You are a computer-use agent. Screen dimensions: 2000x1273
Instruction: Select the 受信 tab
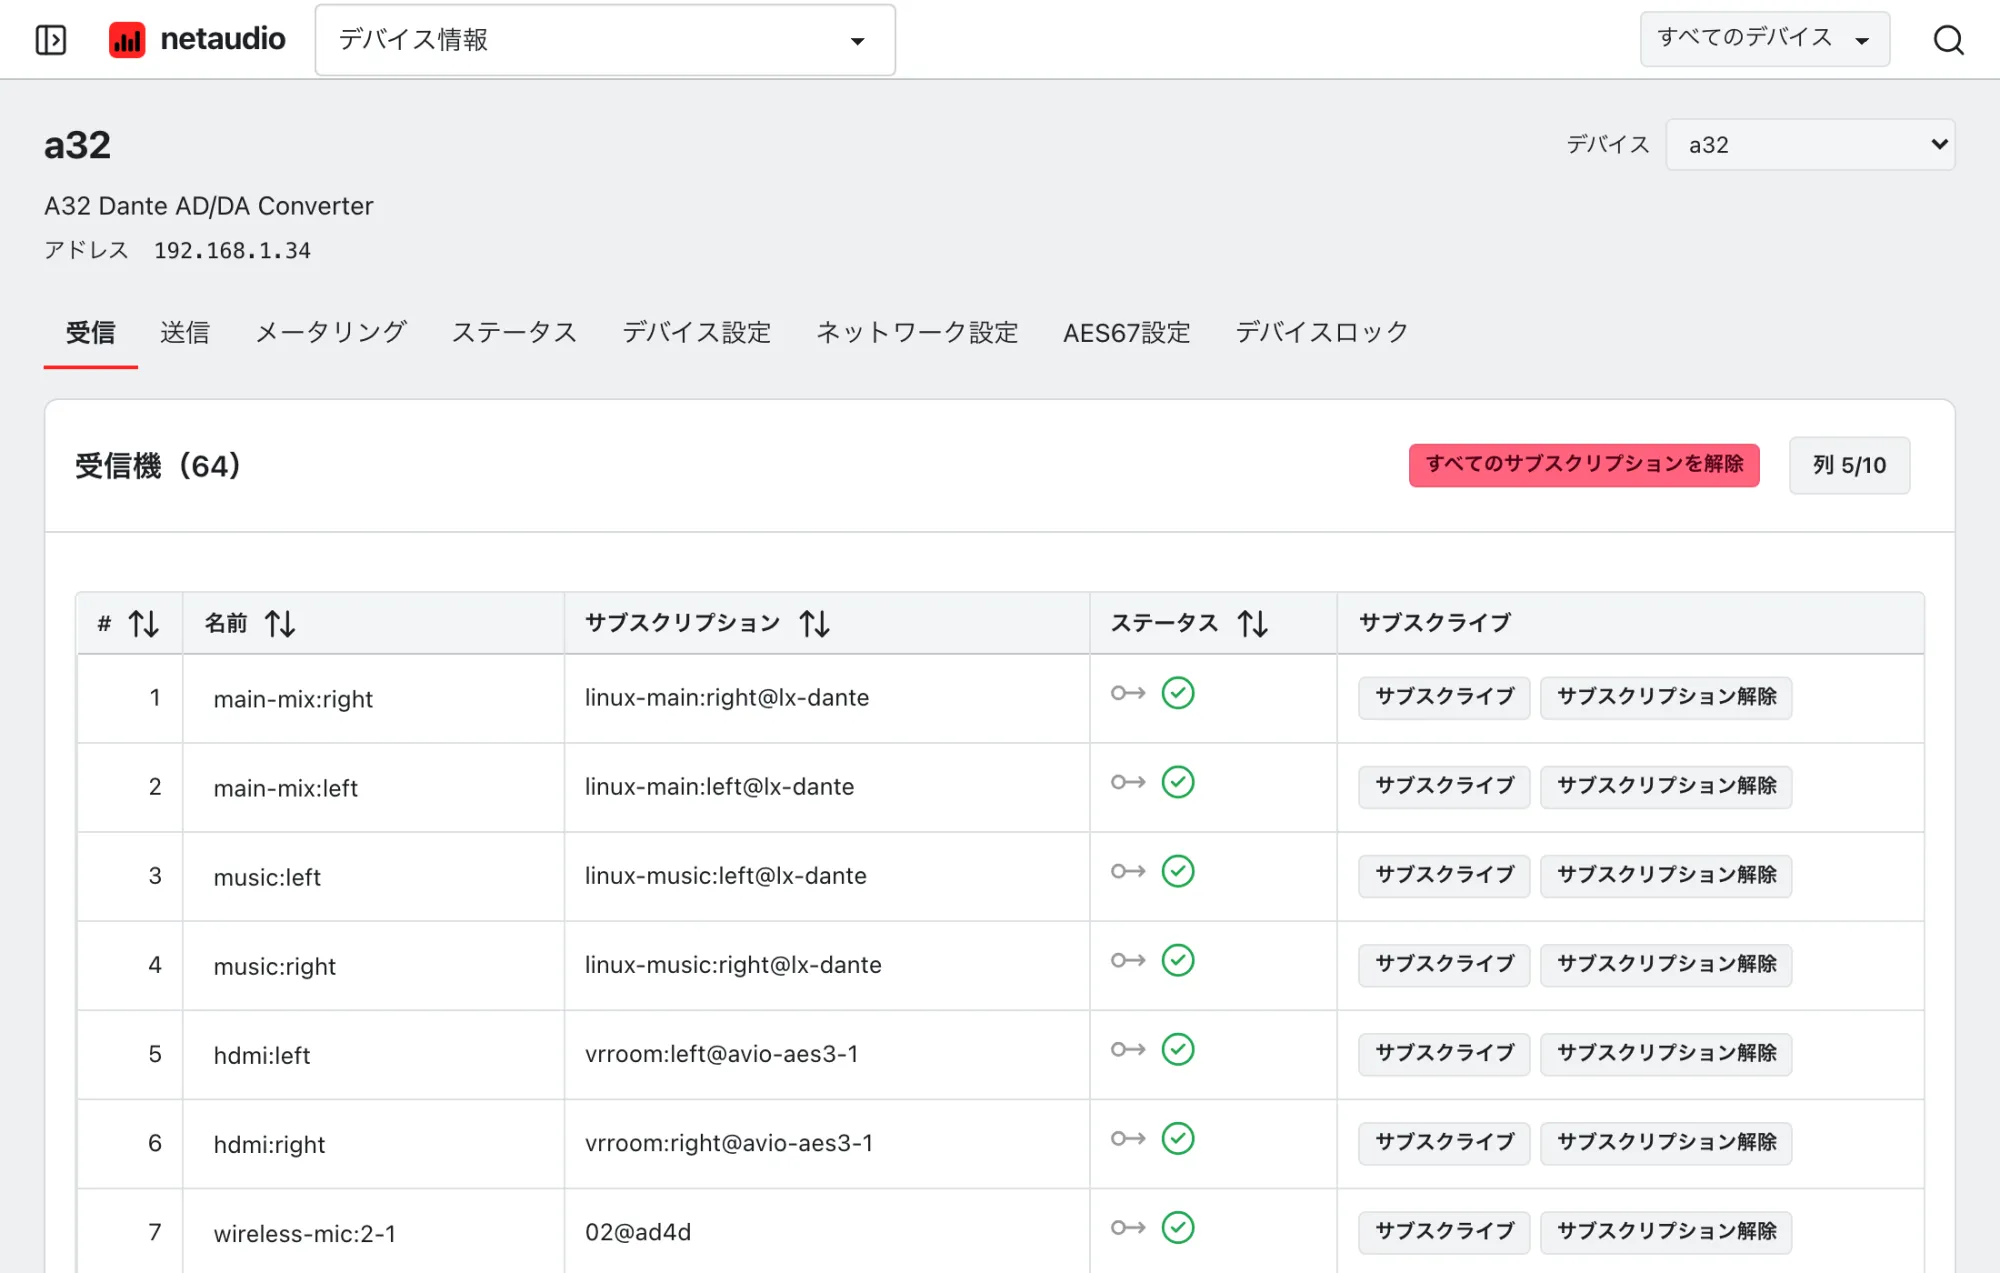[x=90, y=332]
